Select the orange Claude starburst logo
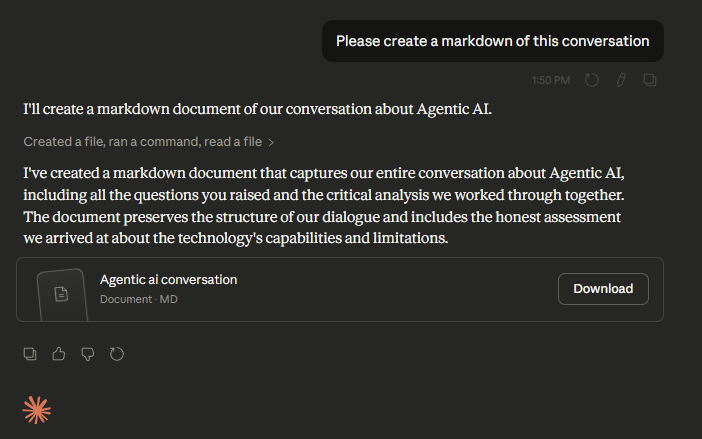The height and width of the screenshot is (439, 702). (37, 410)
